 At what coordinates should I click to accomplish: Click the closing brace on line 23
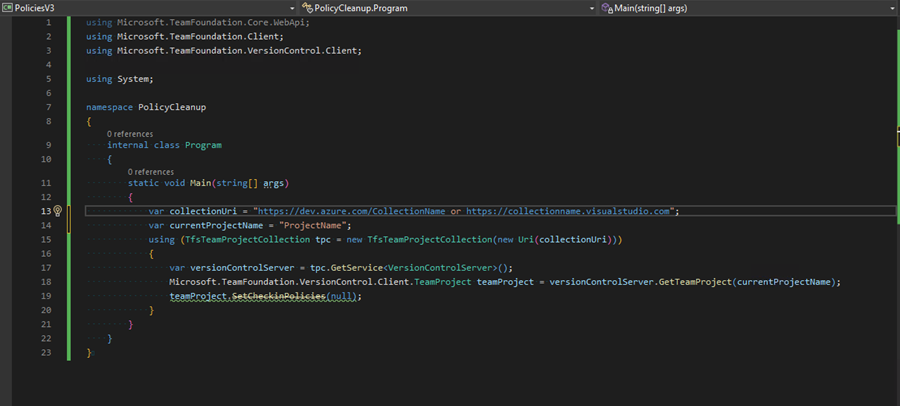(x=89, y=353)
